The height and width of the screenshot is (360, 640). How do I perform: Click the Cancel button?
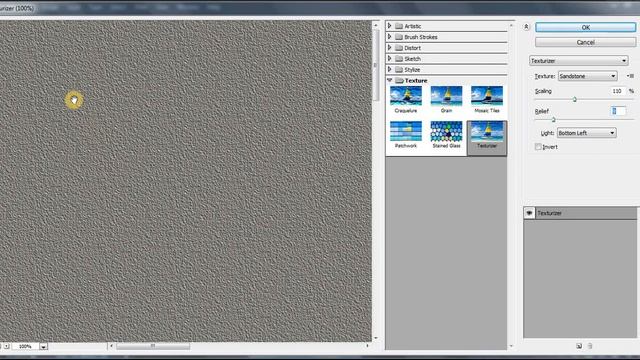click(x=585, y=42)
